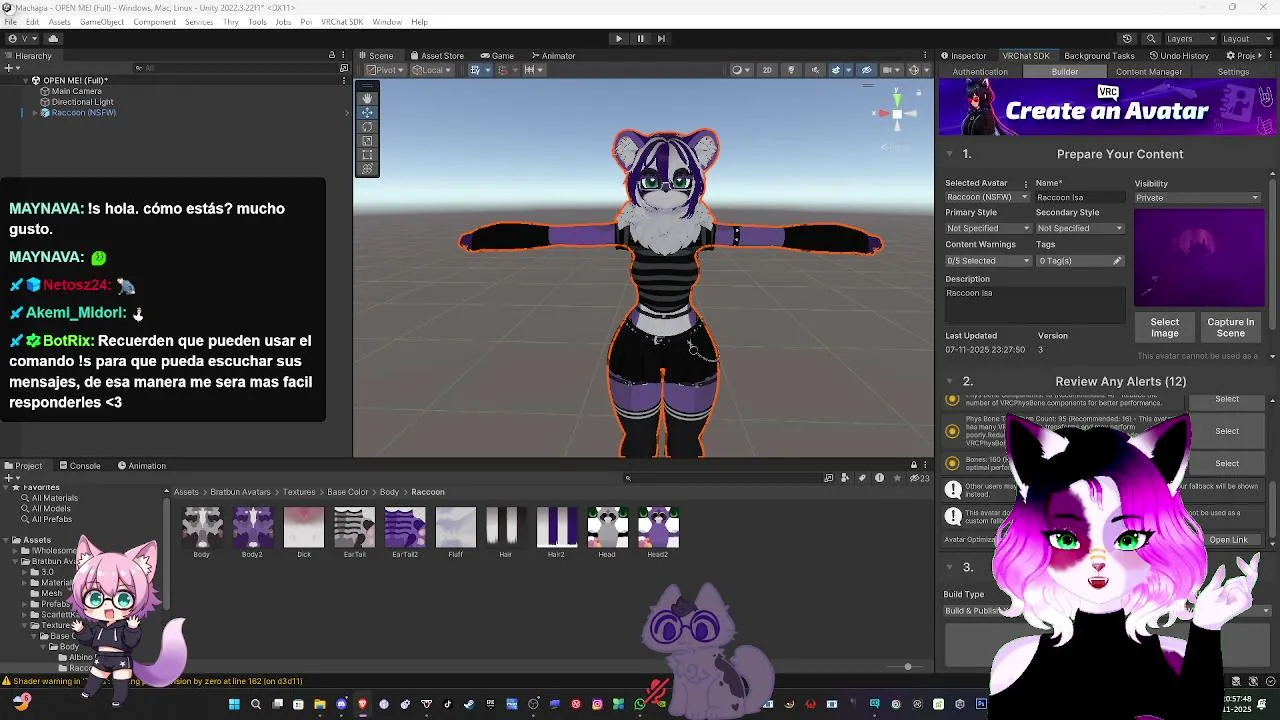The height and width of the screenshot is (720, 1280).
Task: Switch to the Game tab
Action: (x=497, y=56)
